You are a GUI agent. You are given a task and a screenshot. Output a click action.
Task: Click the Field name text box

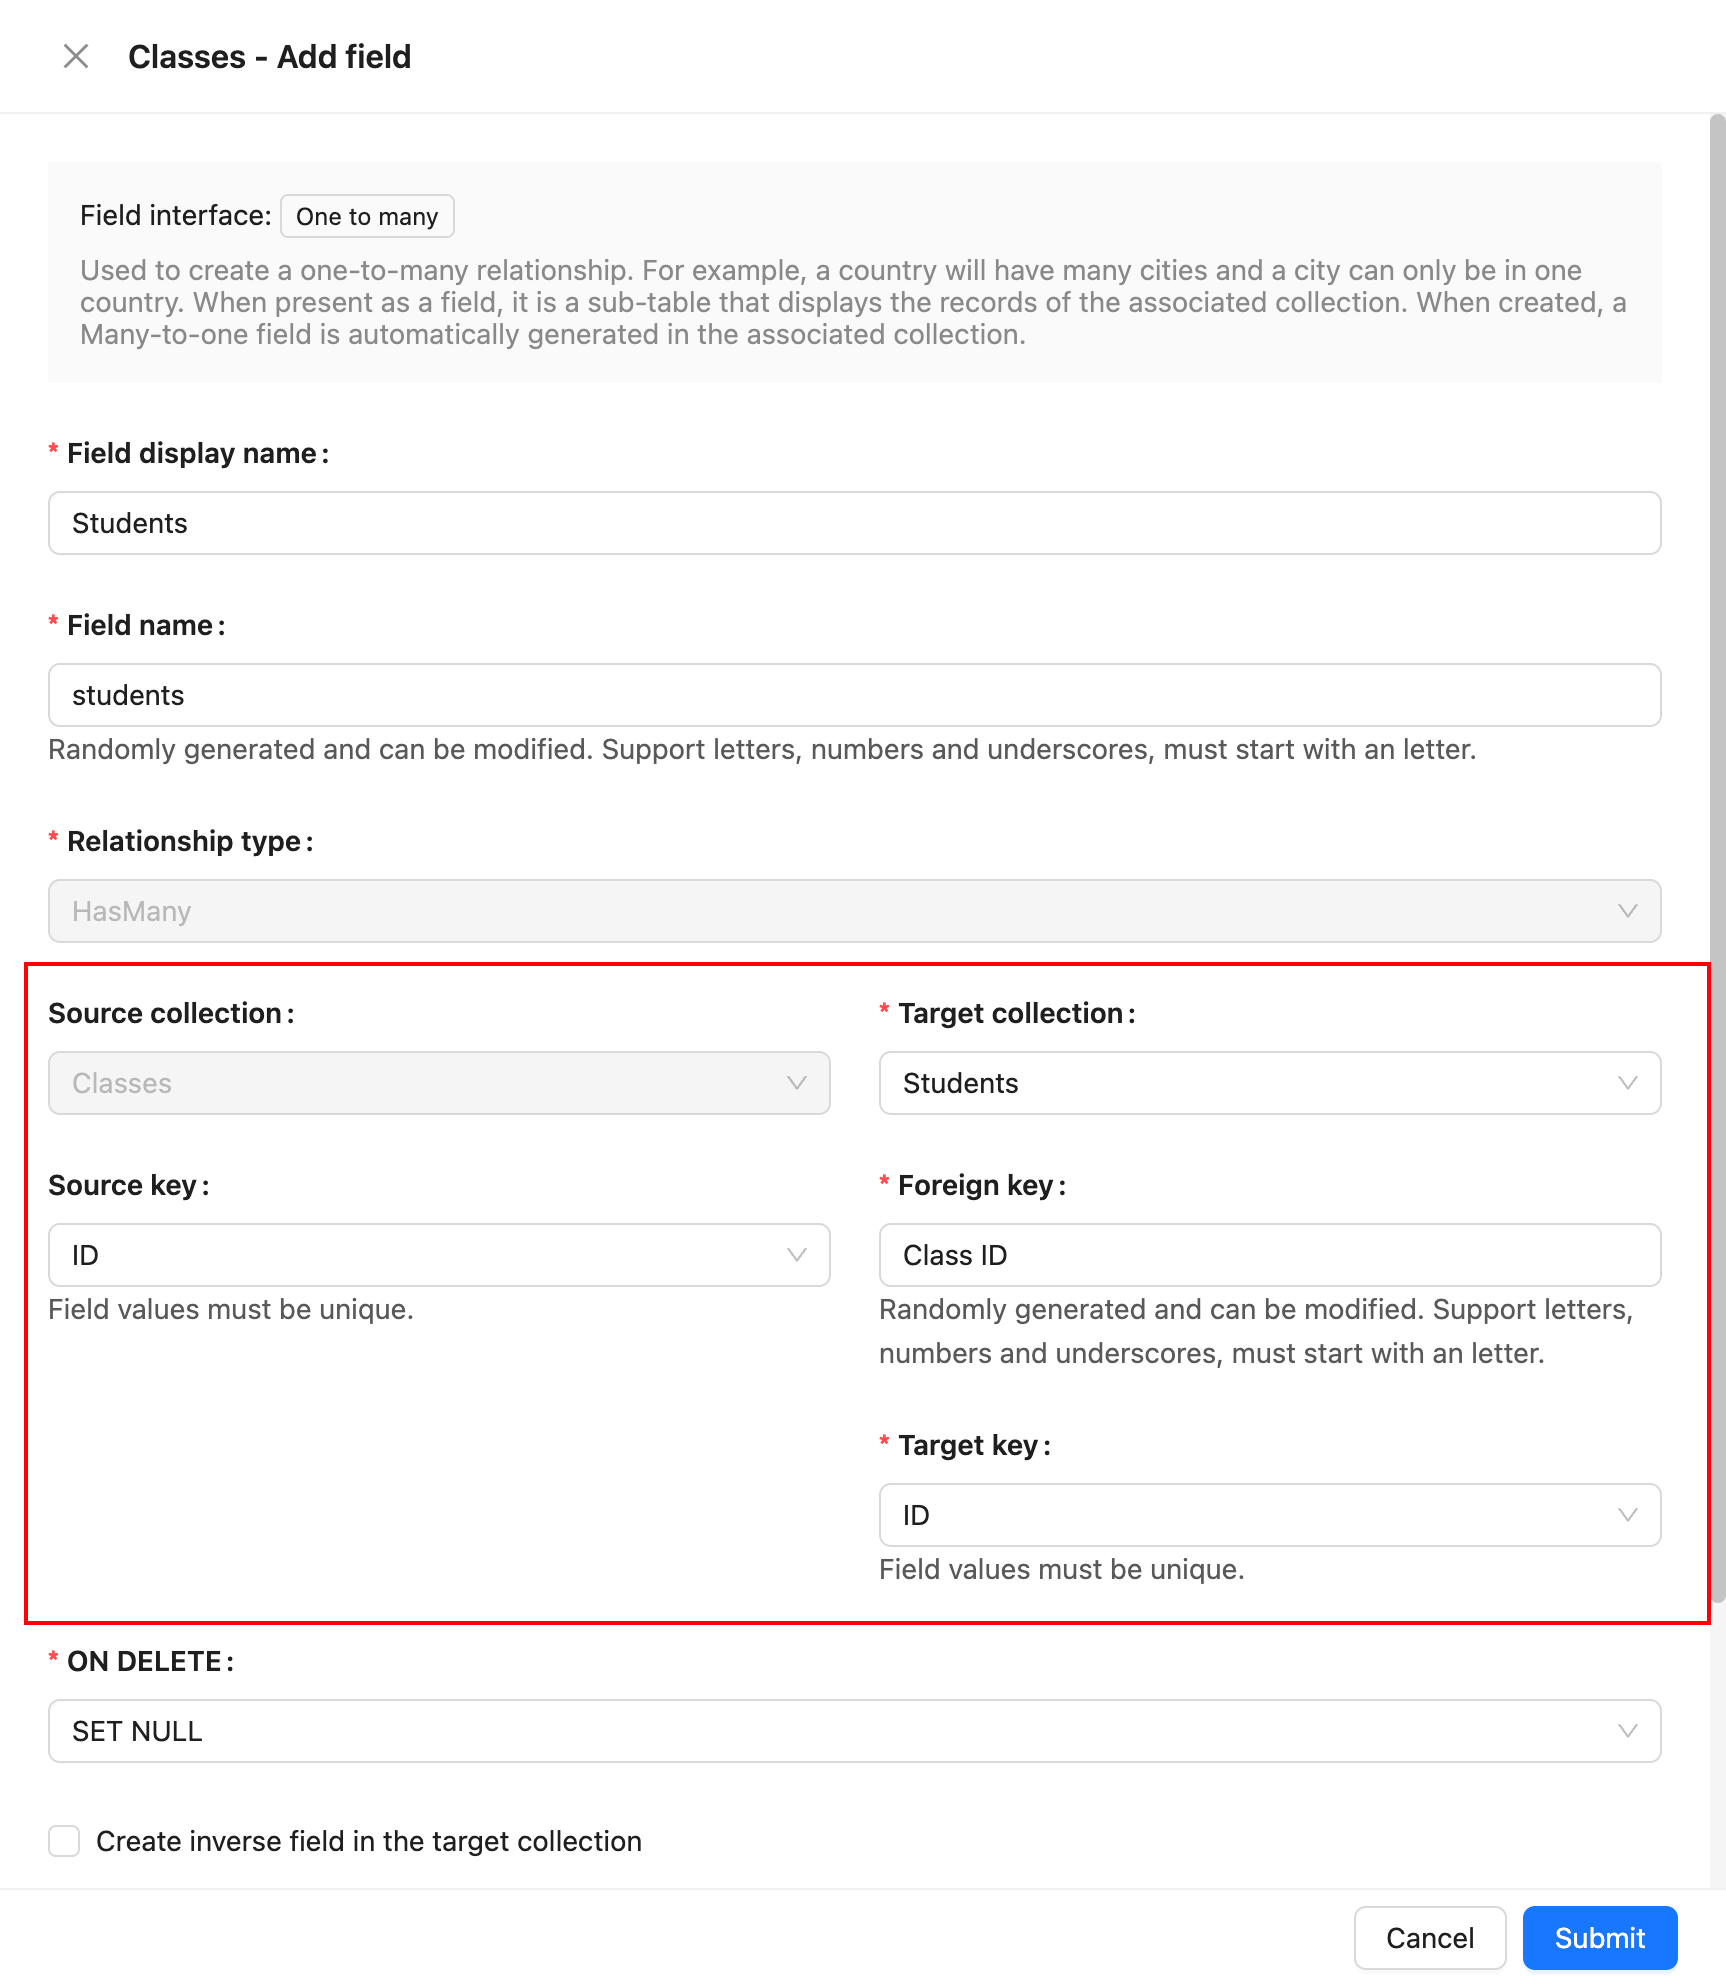[x=854, y=695]
